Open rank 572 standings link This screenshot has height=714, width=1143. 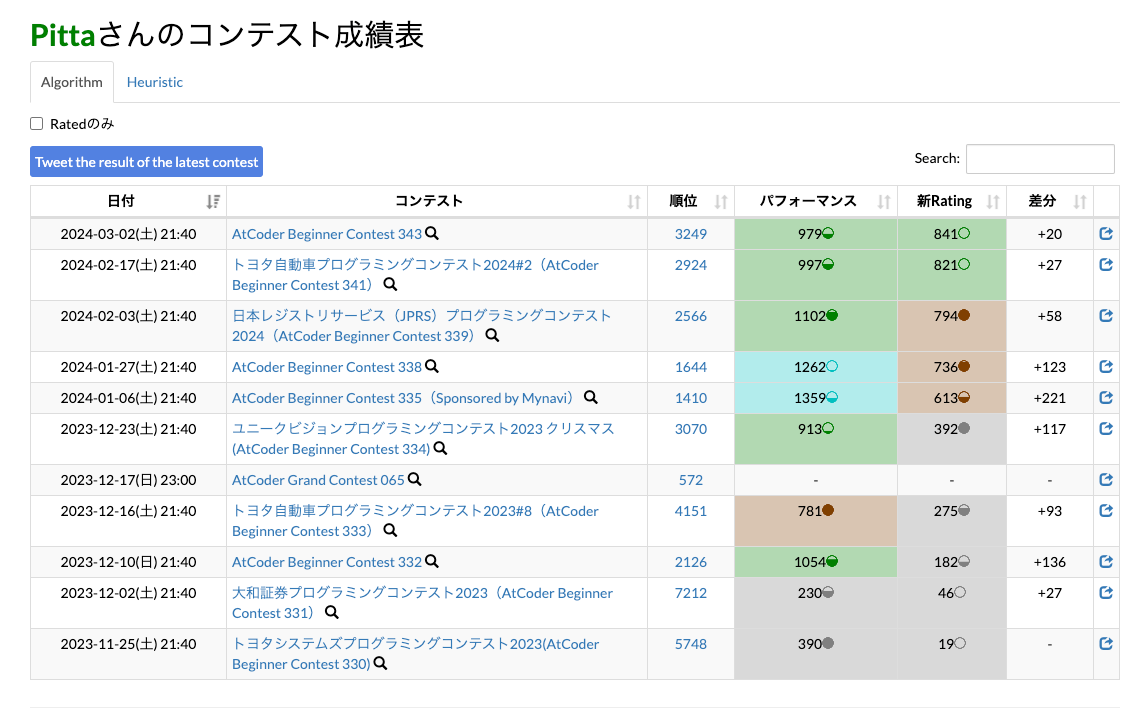click(690, 480)
